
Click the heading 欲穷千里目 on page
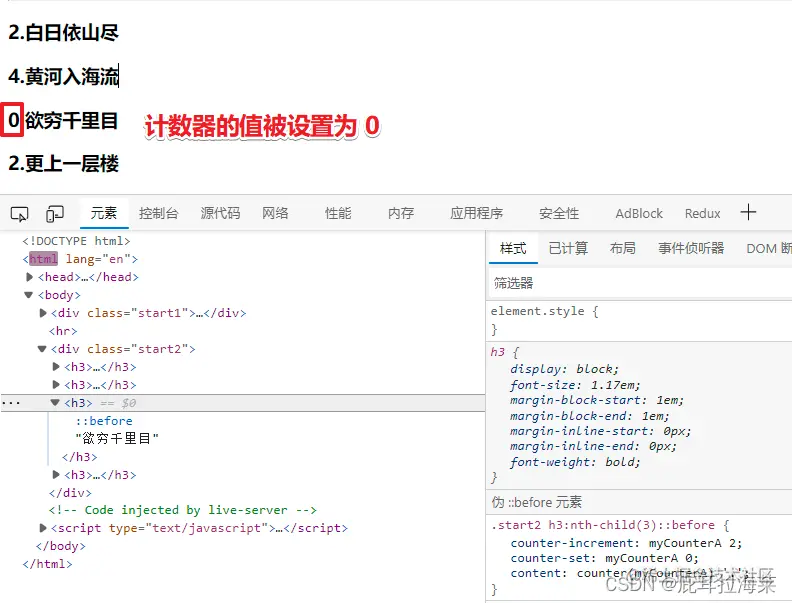click(72, 121)
